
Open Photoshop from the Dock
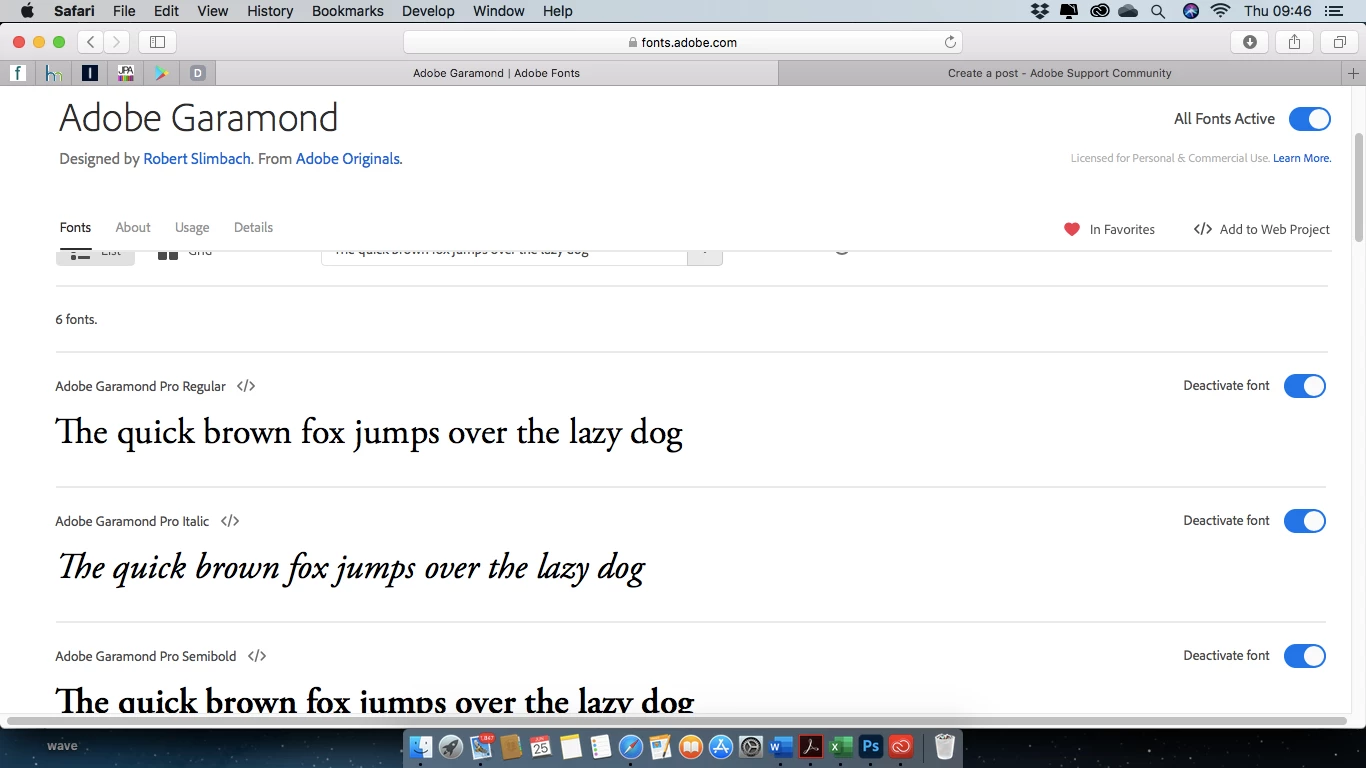[x=871, y=746]
